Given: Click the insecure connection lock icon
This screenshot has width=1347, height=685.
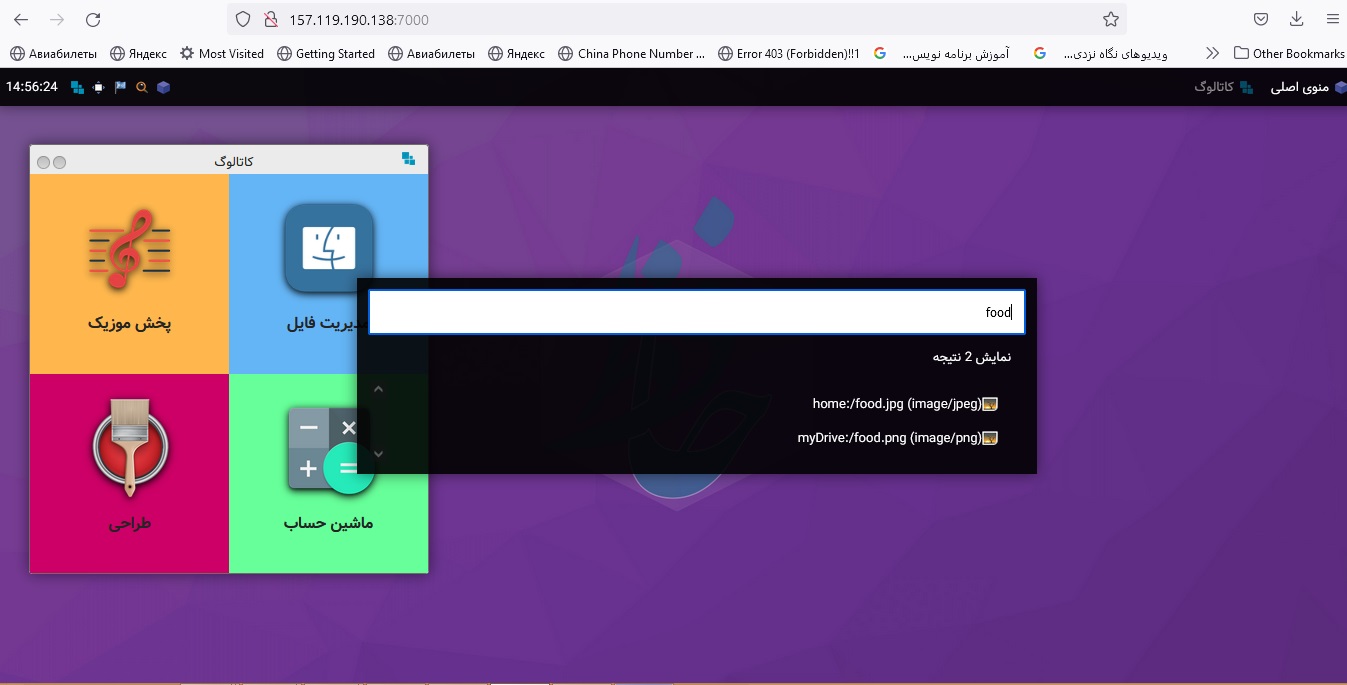Looking at the screenshot, I should coord(270,19).
